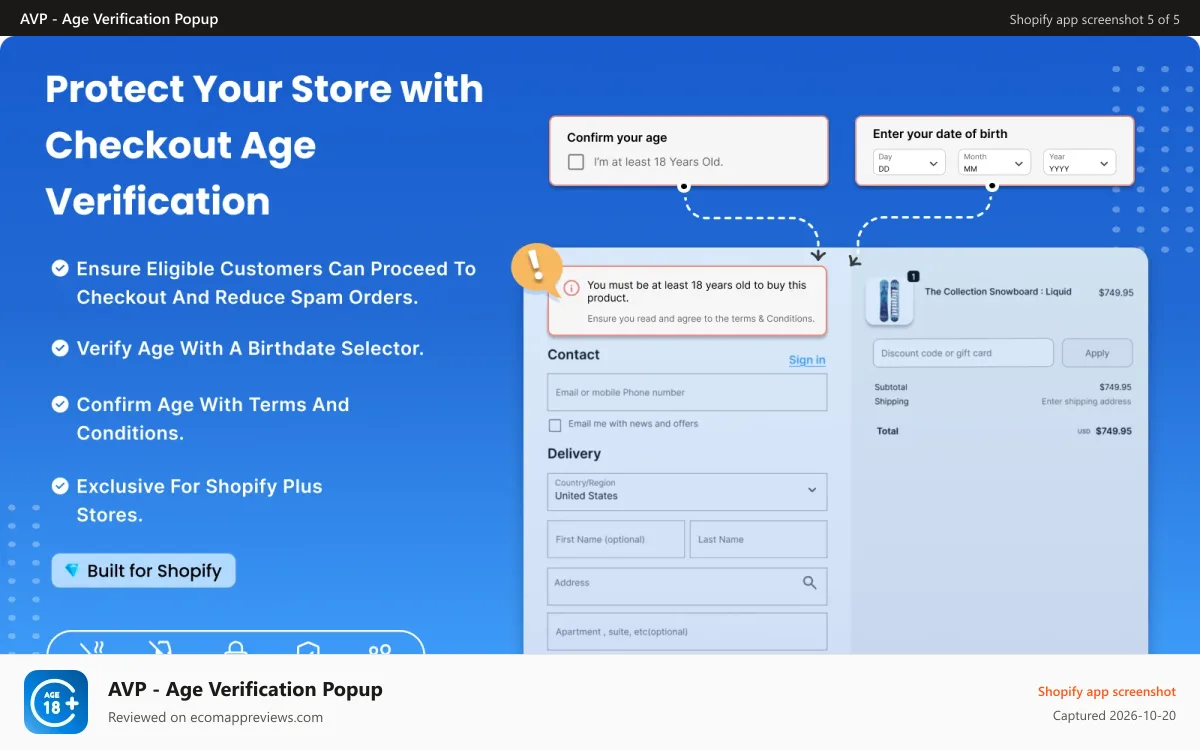
Task: Click Shopify app screenshot 5 of 5 text
Action: (1094, 19)
